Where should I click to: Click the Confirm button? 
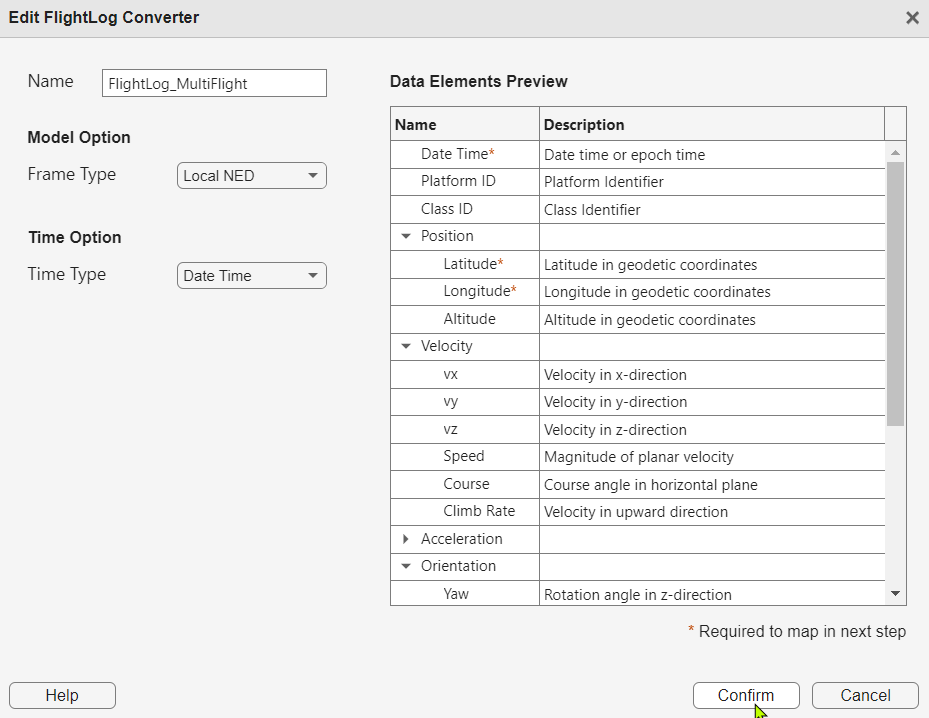click(745, 696)
